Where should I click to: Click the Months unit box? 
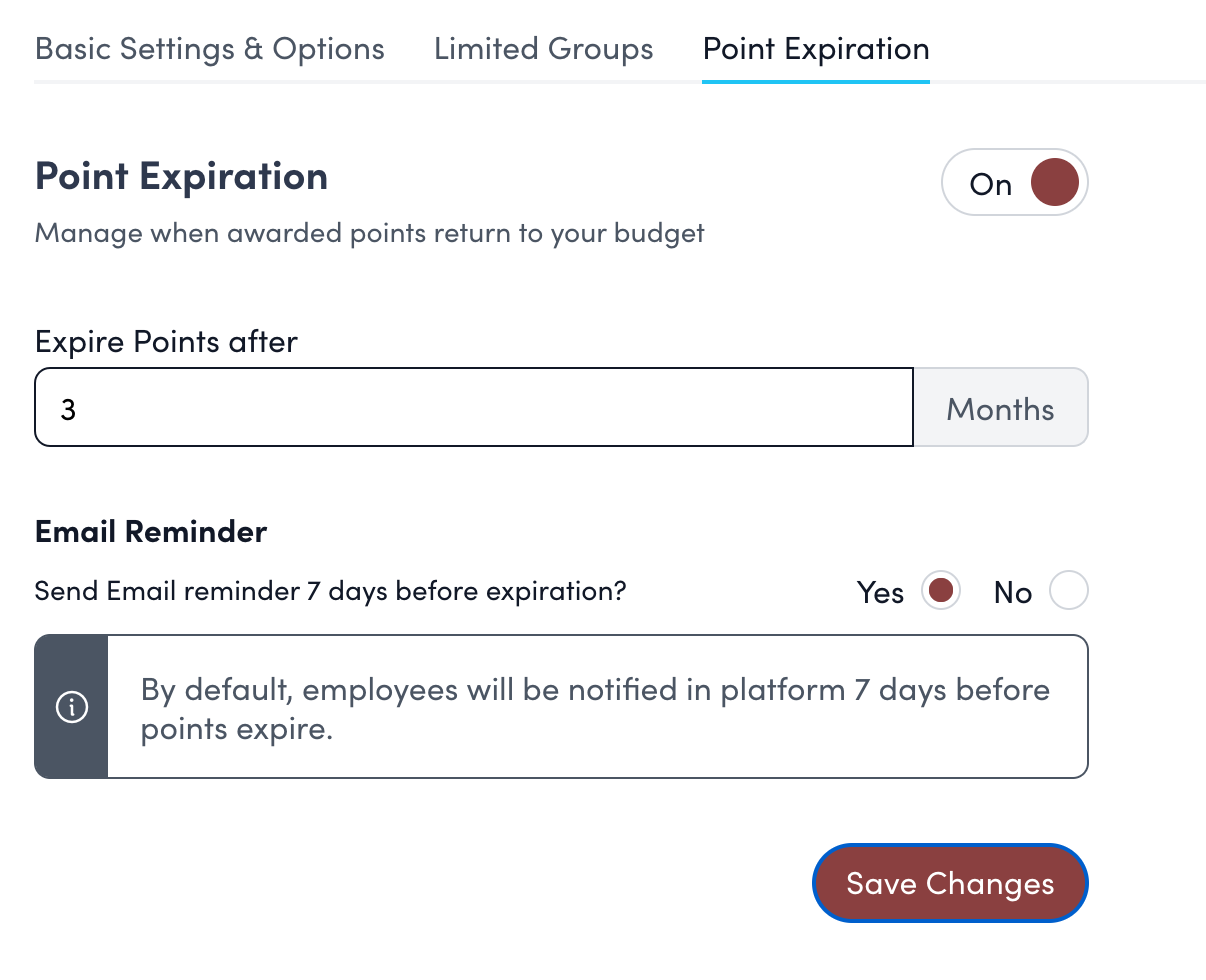(1000, 408)
